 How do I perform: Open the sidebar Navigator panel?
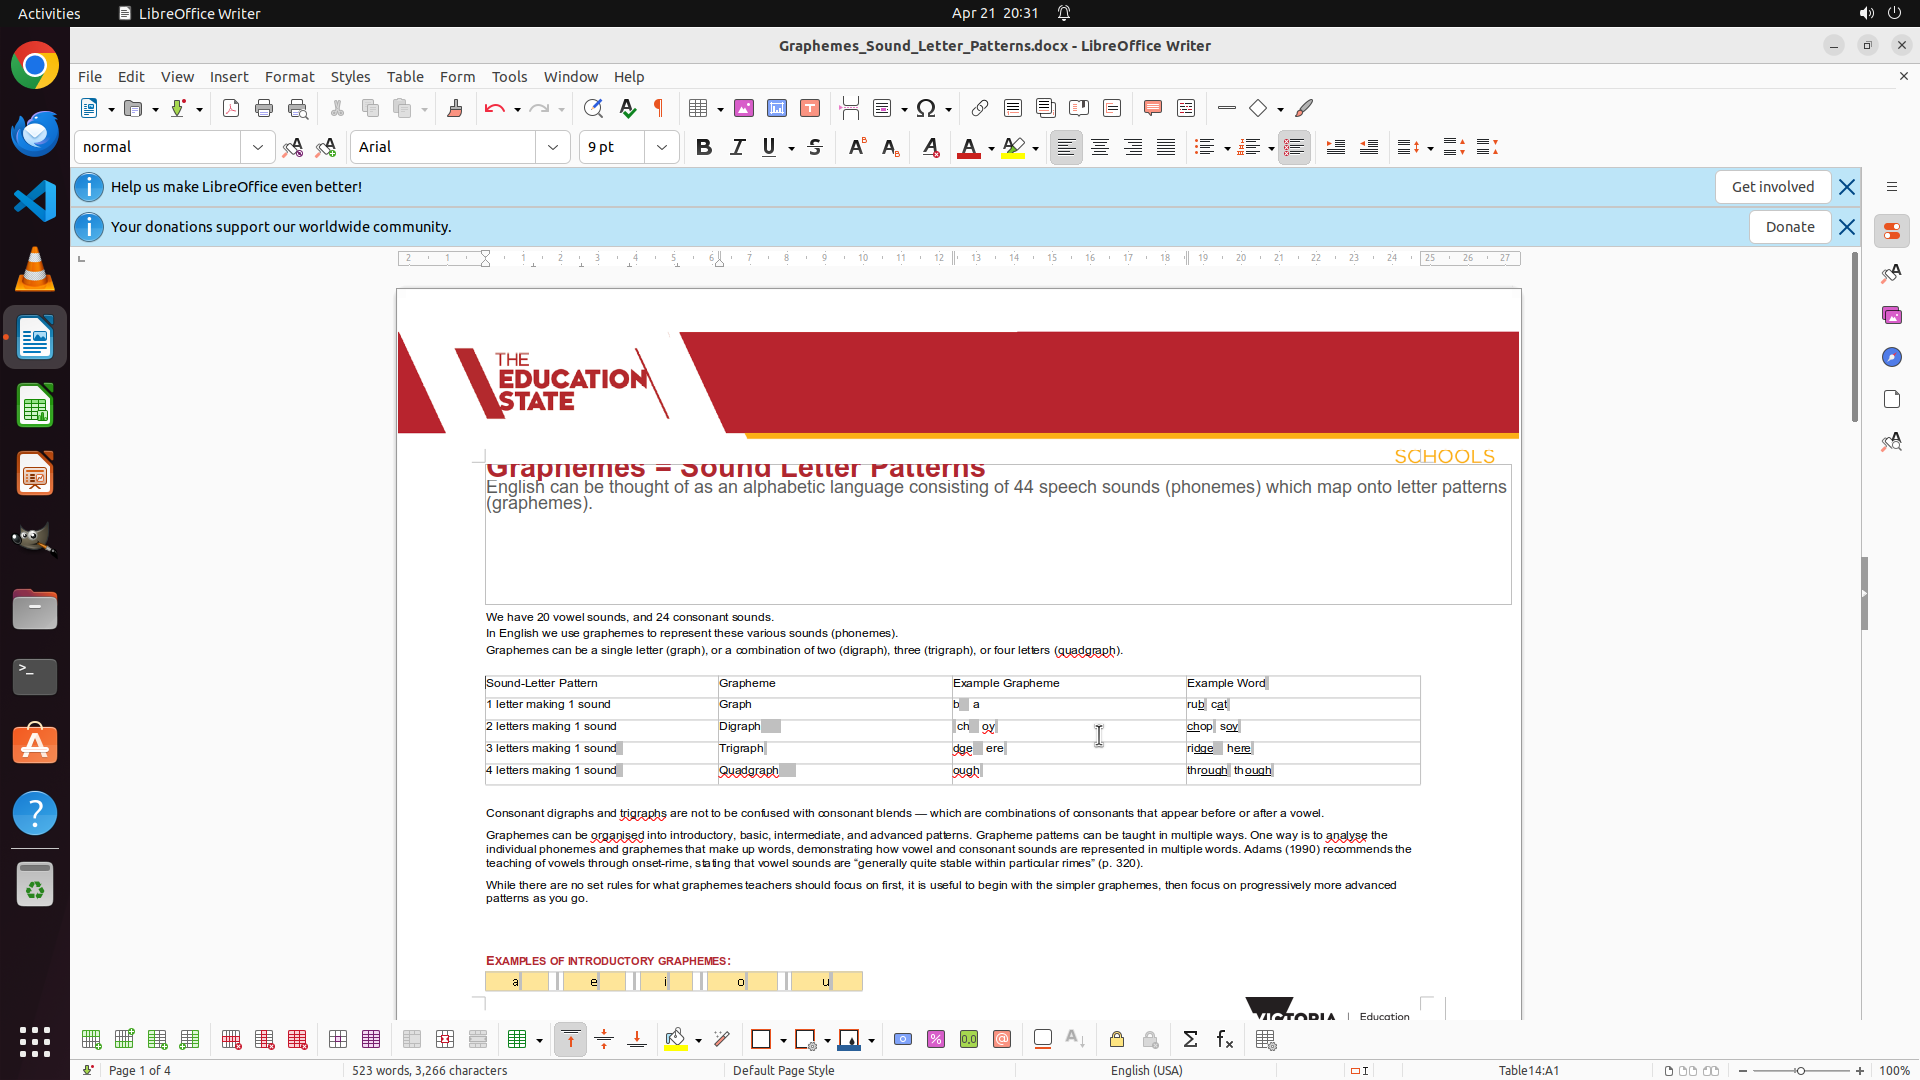(x=1891, y=358)
